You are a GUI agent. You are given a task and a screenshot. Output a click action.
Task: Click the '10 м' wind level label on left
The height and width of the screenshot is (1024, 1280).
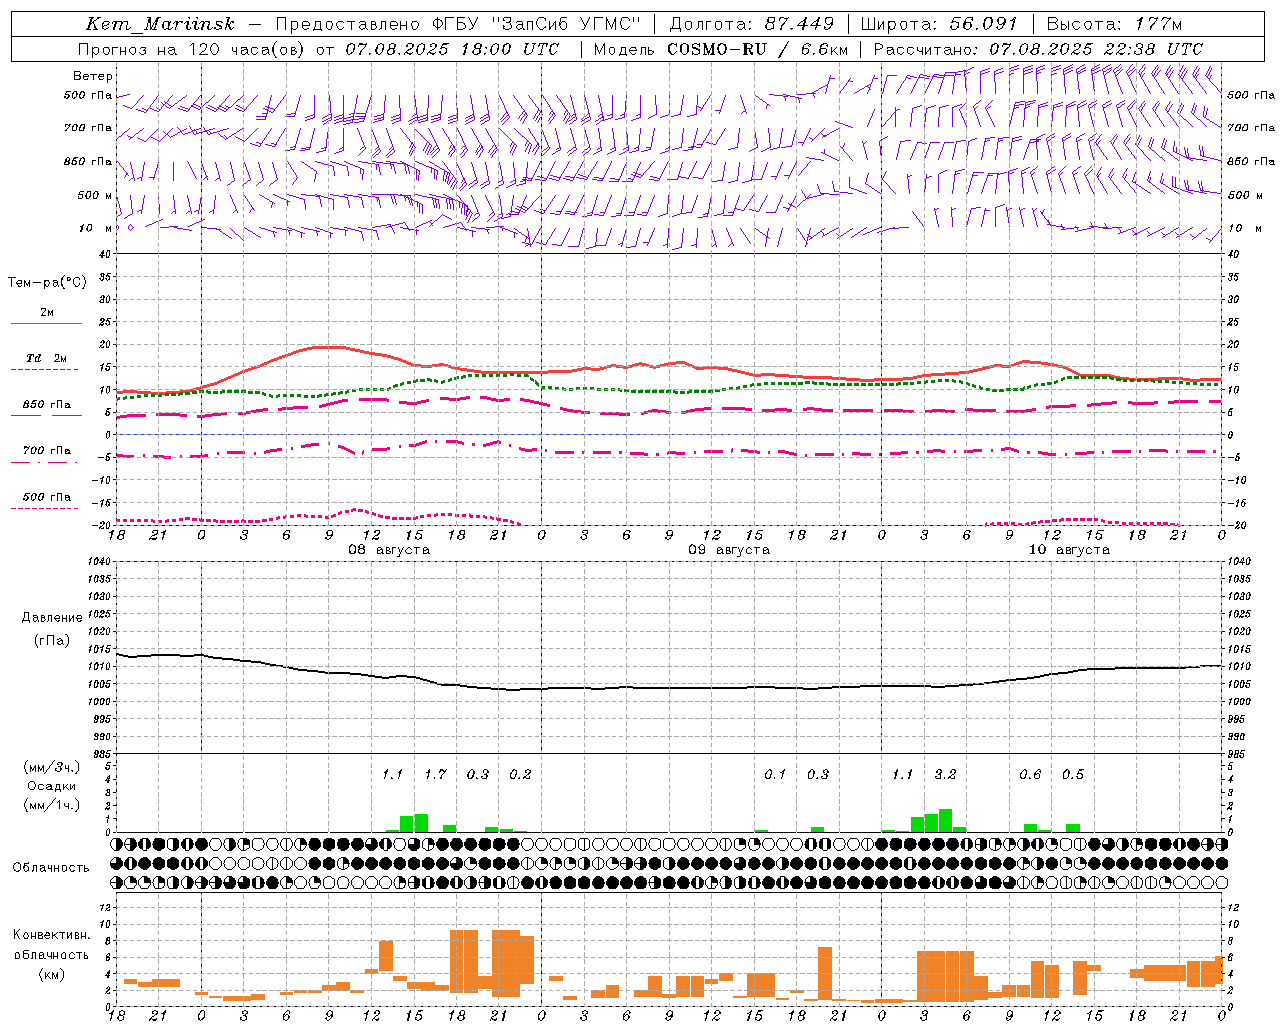[x=96, y=228]
